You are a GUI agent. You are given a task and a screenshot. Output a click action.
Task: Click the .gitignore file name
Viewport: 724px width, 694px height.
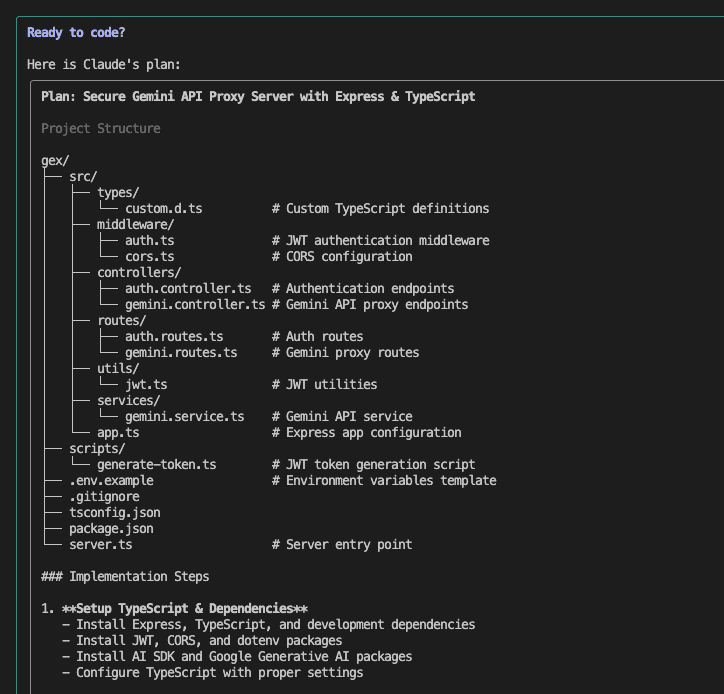pyautogui.click(x=104, y=497)
